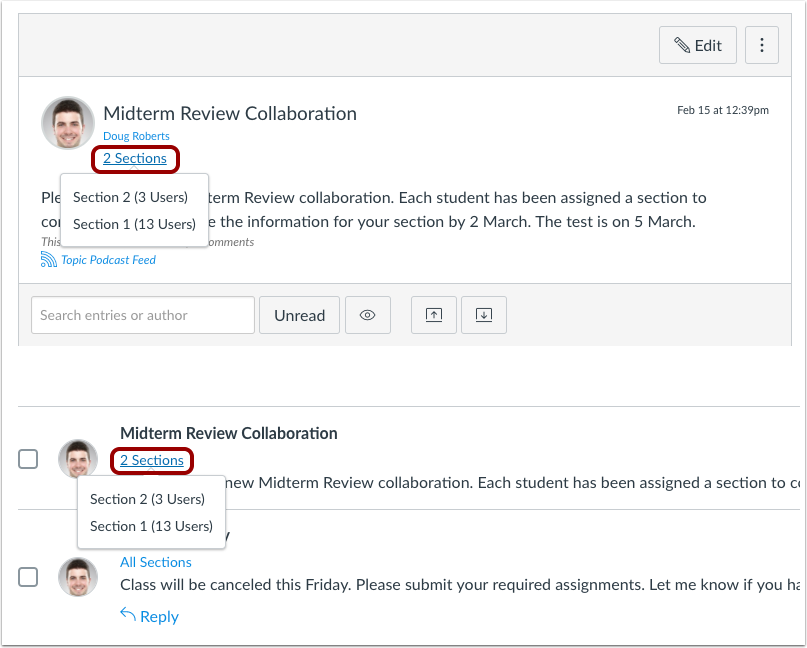
Task: Click Doug Roberts's profile avatar
Action: (67, 122)
